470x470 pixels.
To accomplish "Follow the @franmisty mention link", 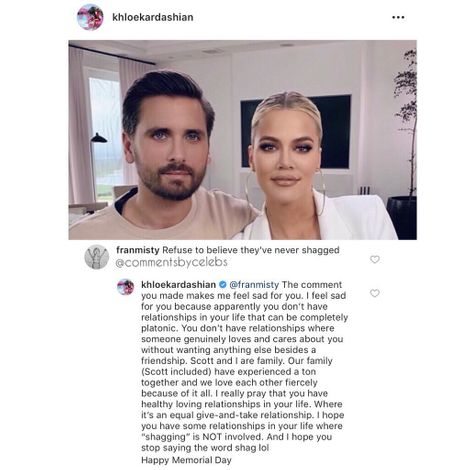I will coord(254,285).
